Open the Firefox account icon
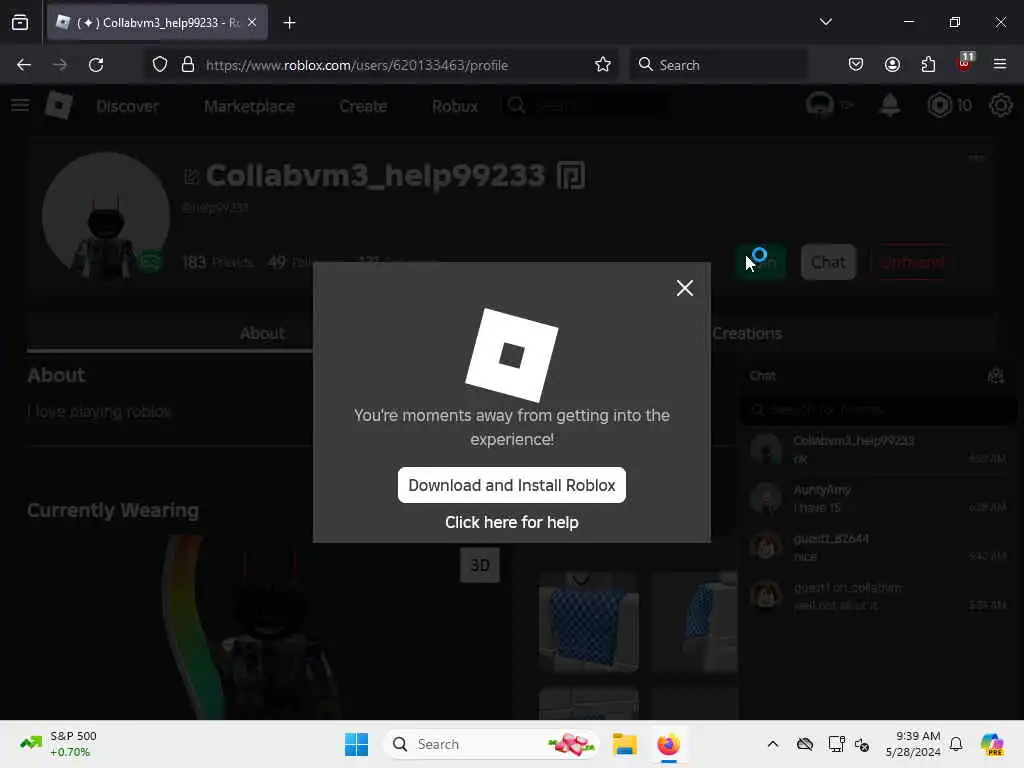 892,65
